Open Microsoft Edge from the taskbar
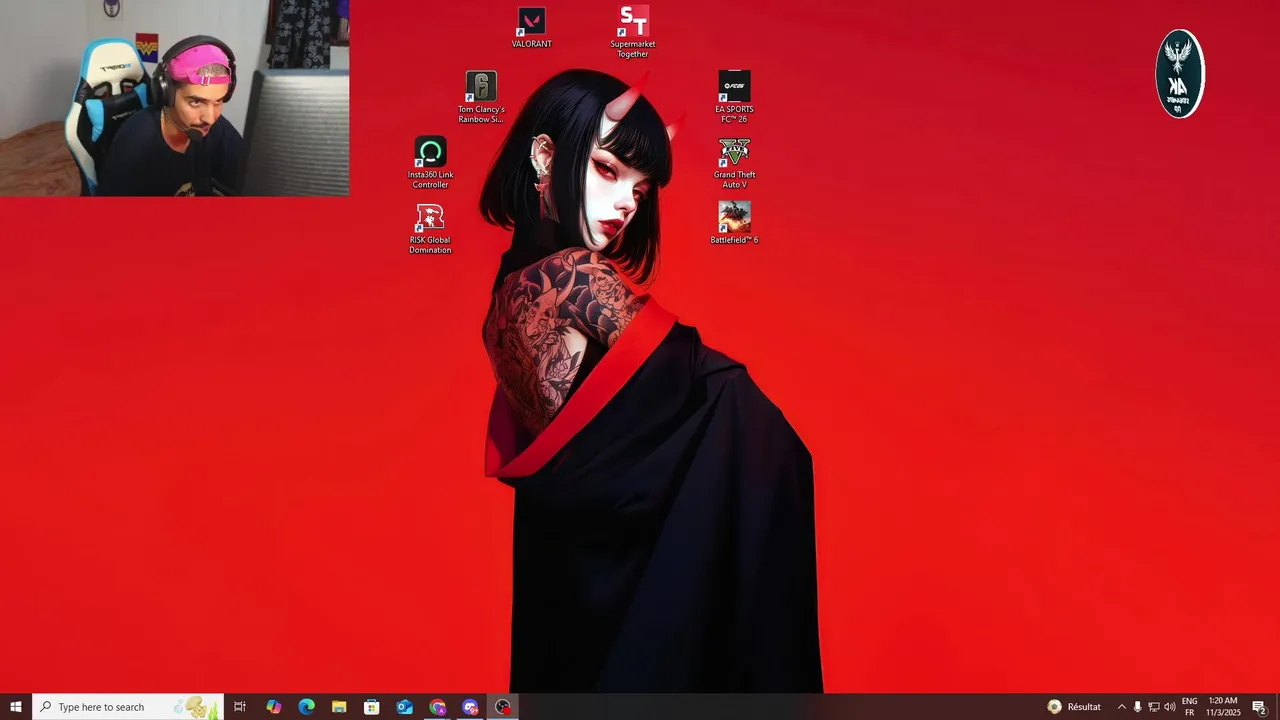1280x720 pixels. click(306, 707)
